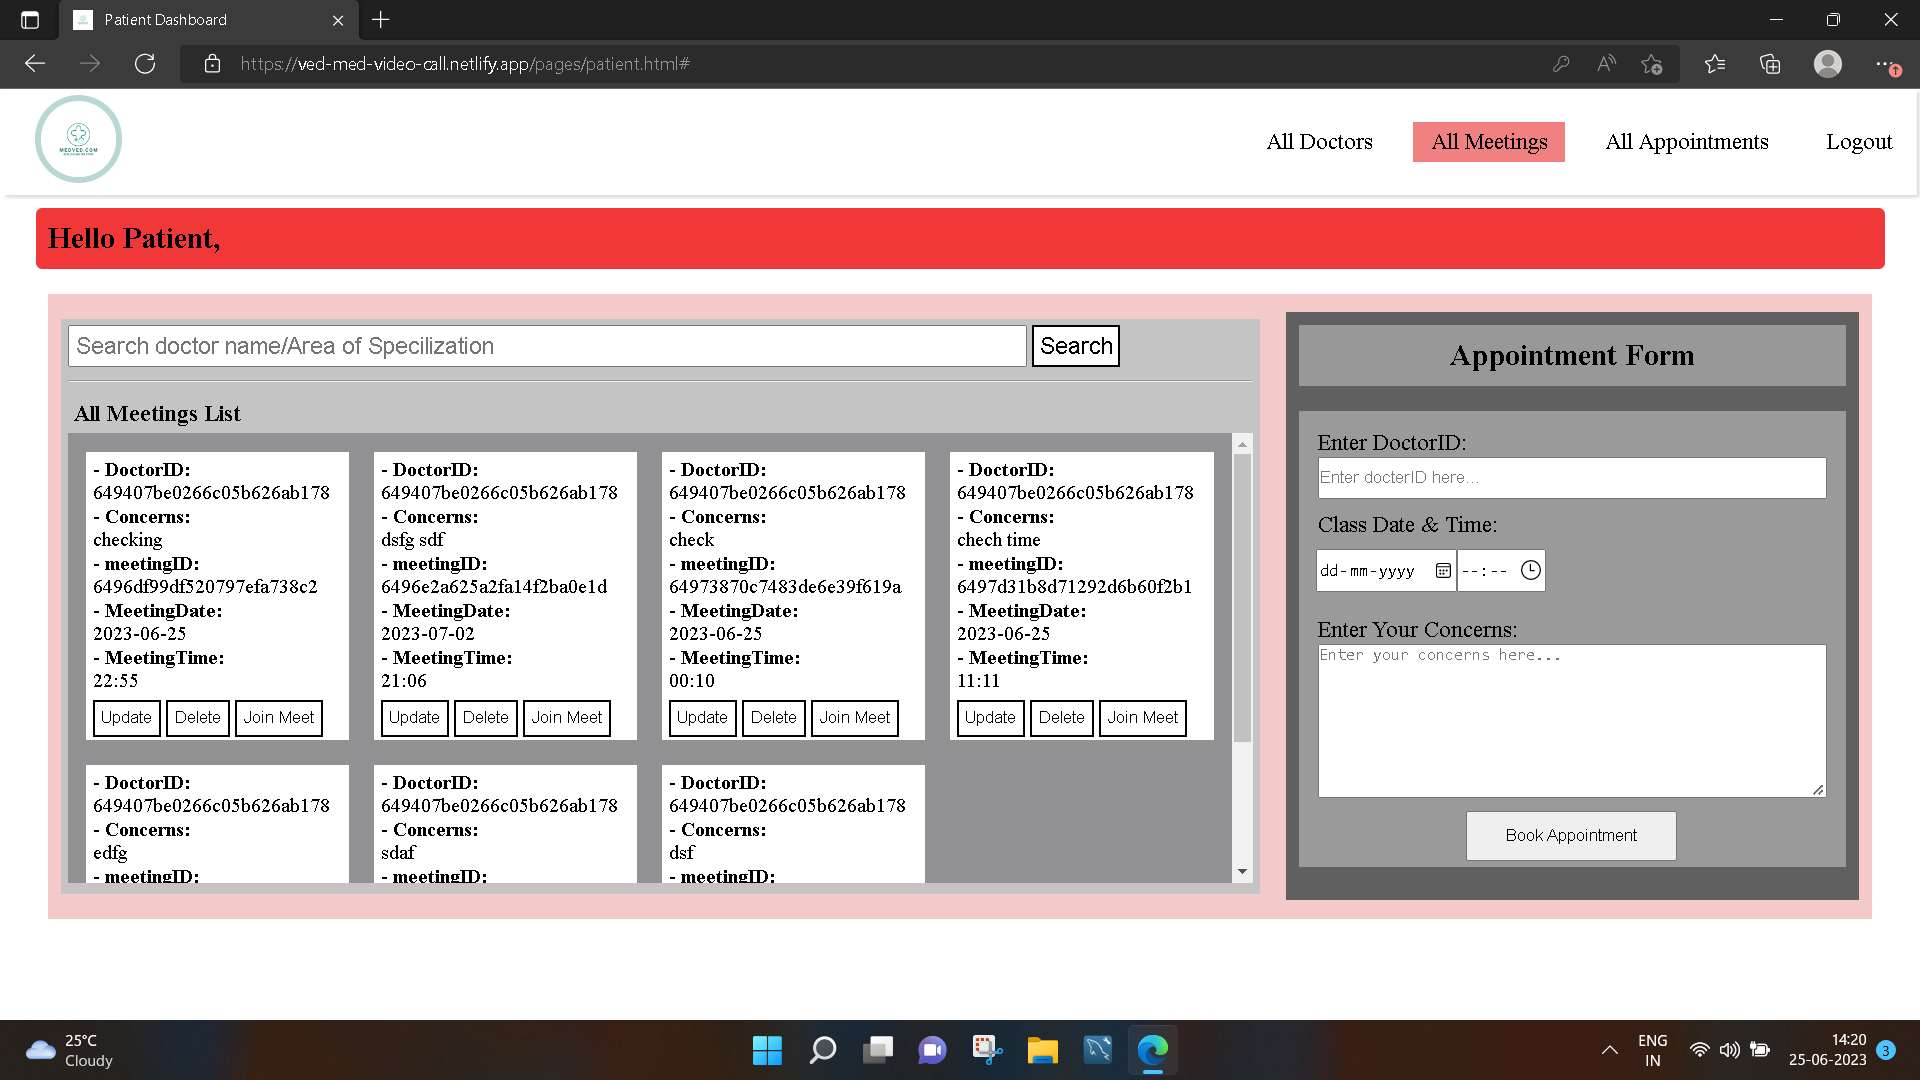Open taskbar Search
The height and width of the screenshot is (1080, 1920).
822,1050
